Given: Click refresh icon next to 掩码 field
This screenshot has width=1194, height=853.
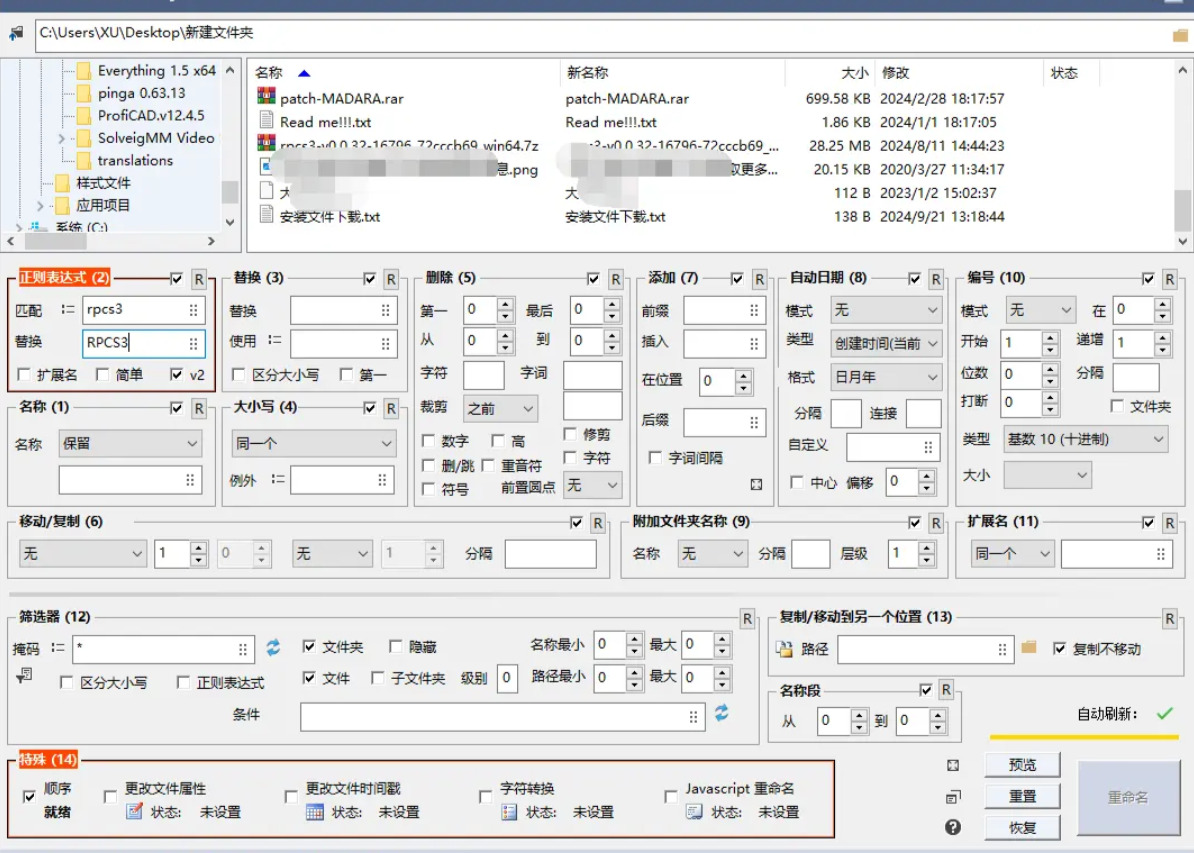Looking at the screenshot, I should tap(273, 648).
